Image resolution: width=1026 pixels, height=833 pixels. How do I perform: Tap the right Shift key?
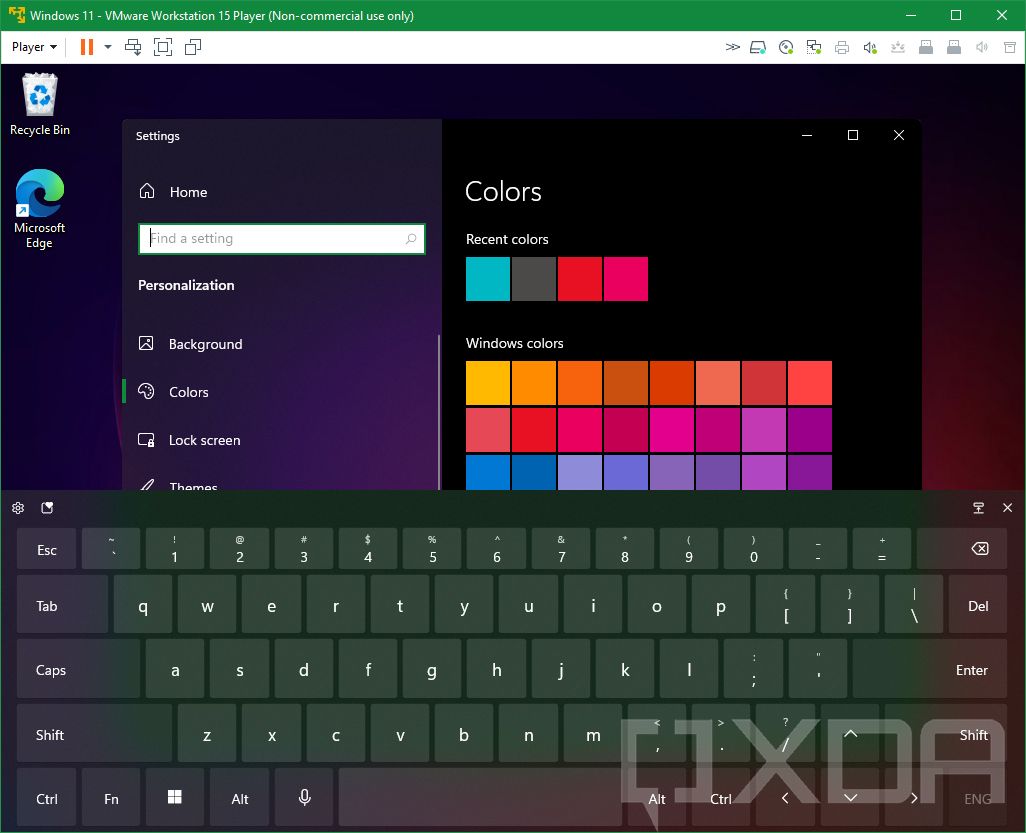pyautogui.click(x=946, y=734)
